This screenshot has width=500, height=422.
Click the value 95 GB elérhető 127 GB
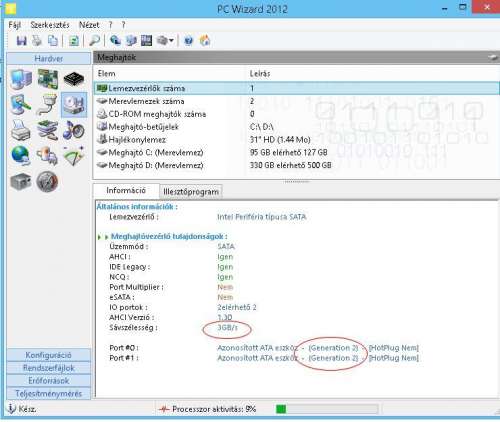pyautogui.click(x=289, y=153)
